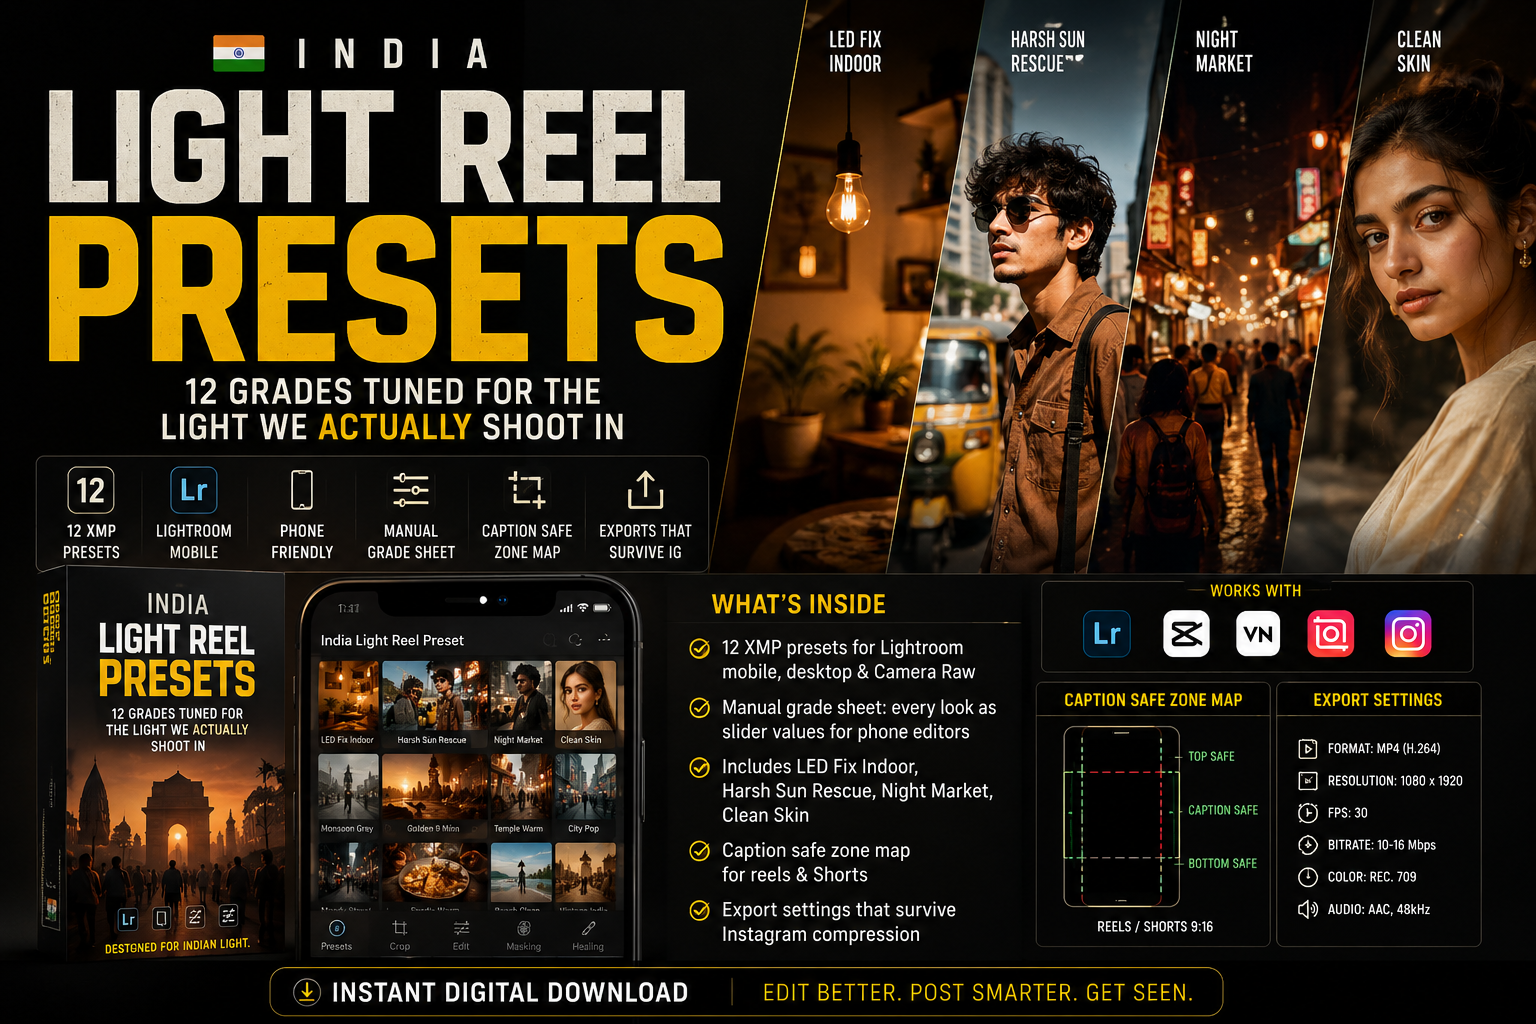Select the Crop tab in phone toolbar
1536x1024 pixels.
[x=400, y=936]
